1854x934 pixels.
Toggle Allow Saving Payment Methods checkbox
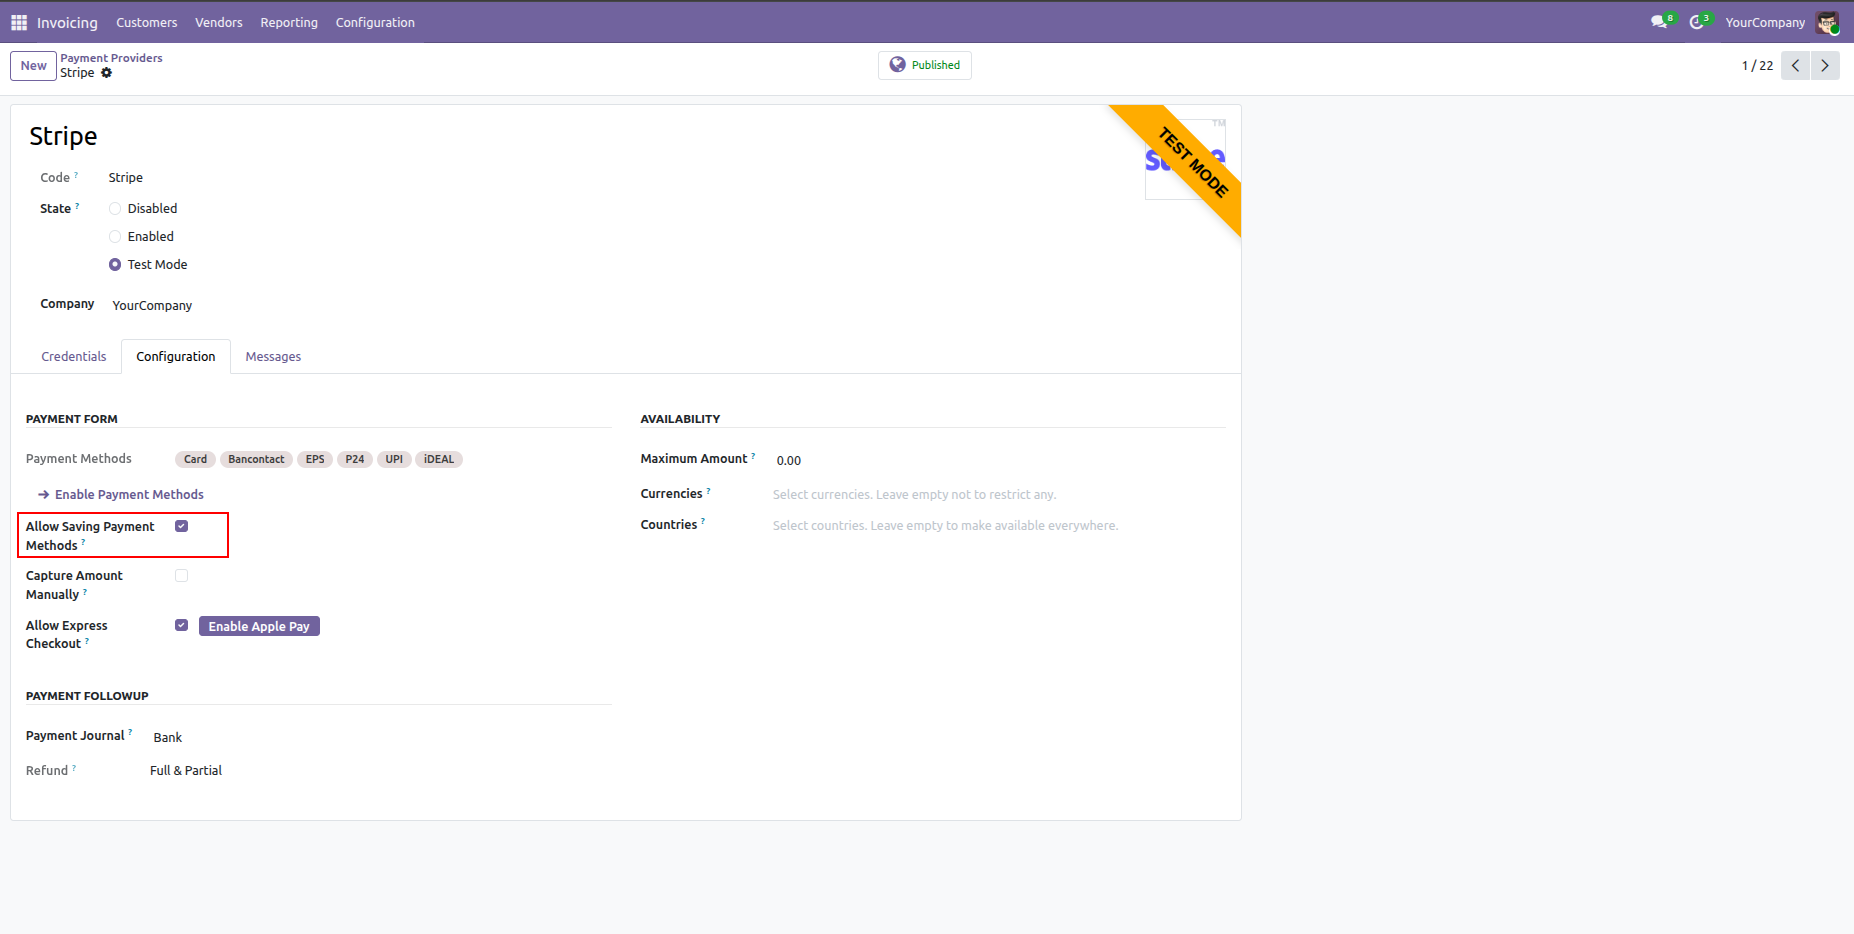(181, 526)
